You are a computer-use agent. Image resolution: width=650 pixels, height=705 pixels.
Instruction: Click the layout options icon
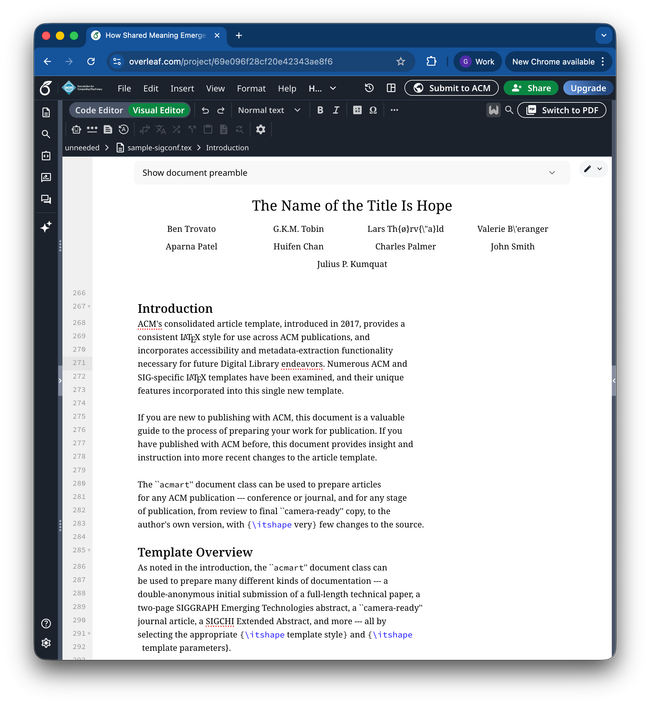coord(391,88)
